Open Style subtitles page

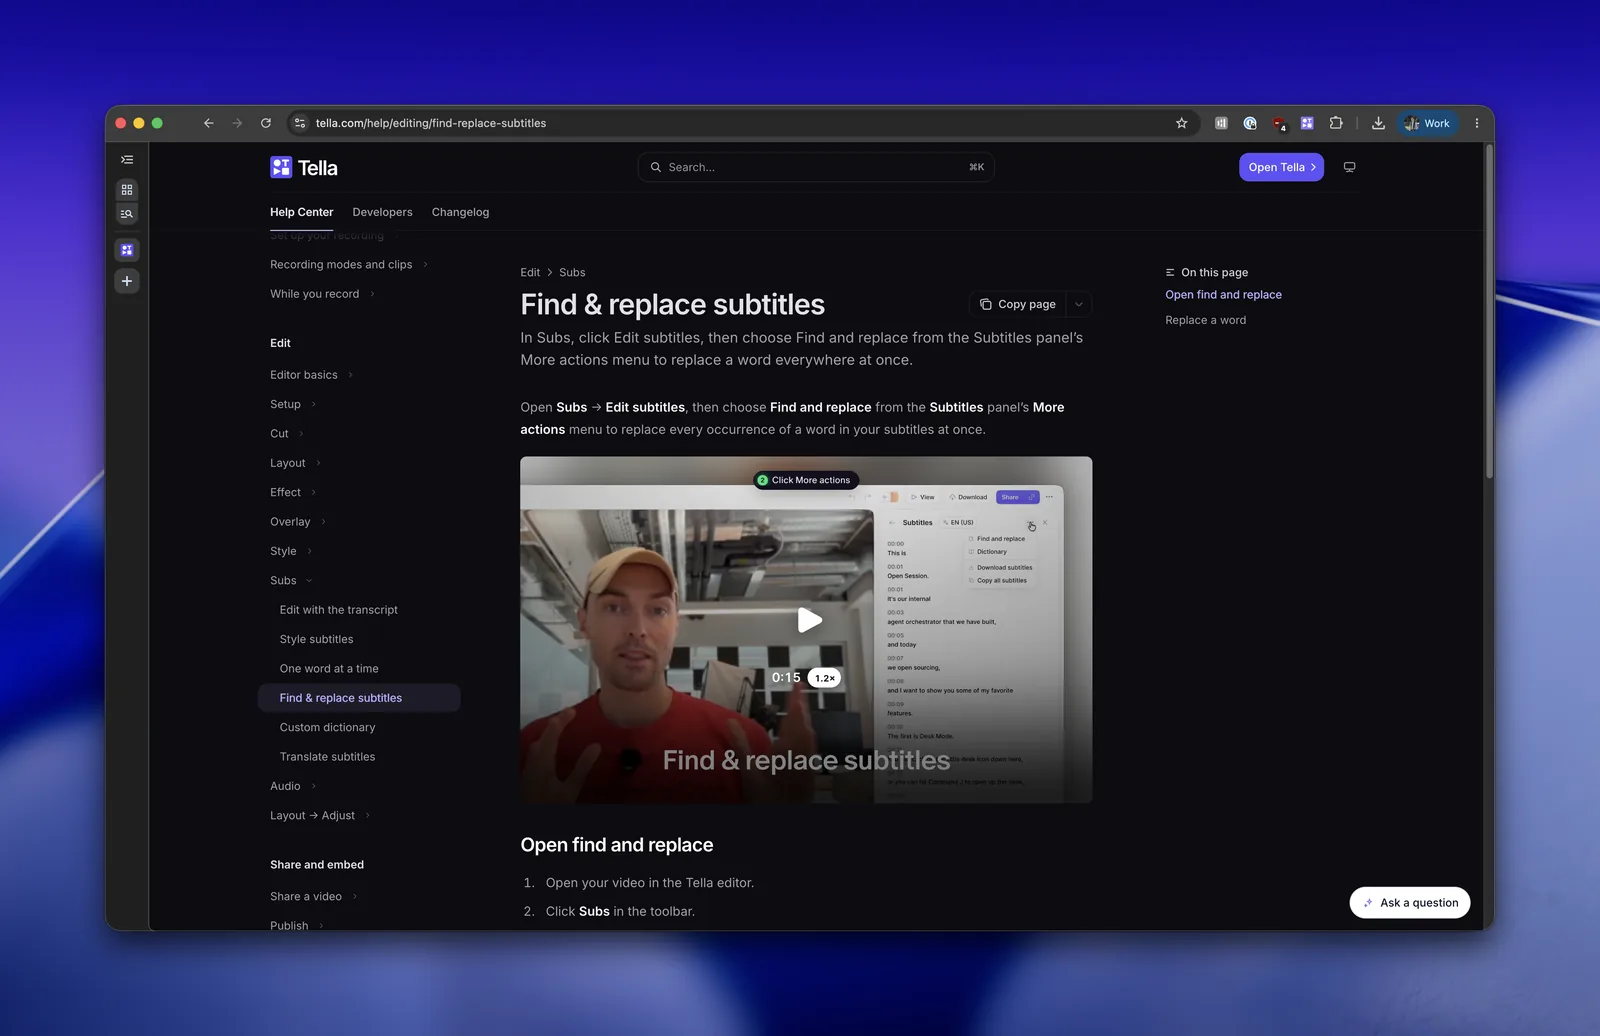[316, 639]
